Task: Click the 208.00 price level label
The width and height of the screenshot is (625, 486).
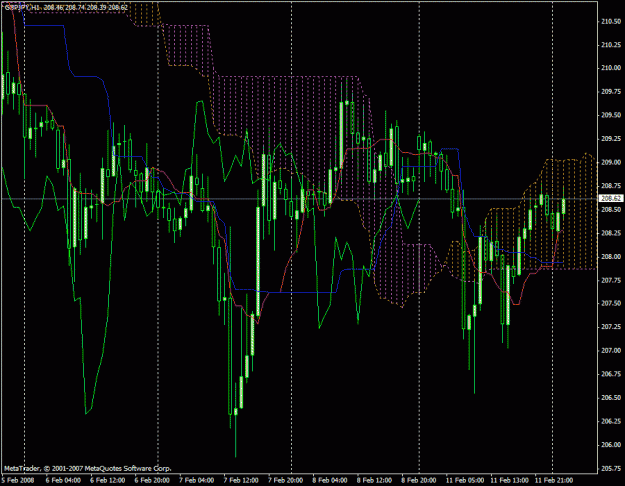Action: (x=610, y=256)
